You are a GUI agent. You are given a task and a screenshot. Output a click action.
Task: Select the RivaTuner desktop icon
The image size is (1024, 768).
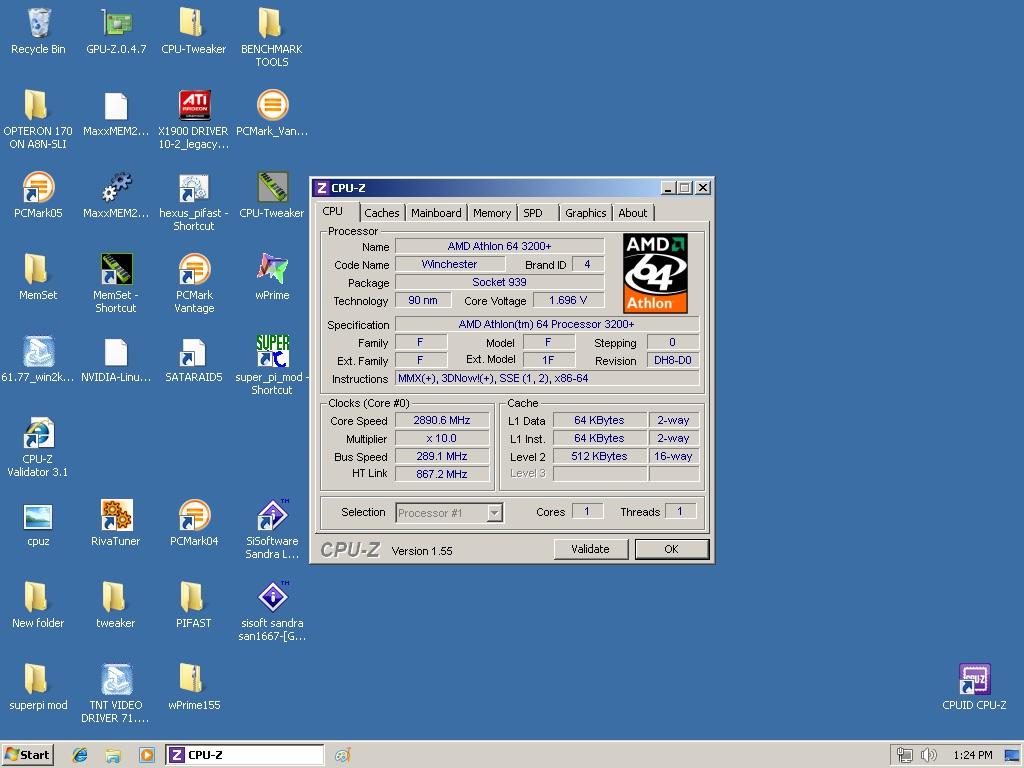(116, 516)
